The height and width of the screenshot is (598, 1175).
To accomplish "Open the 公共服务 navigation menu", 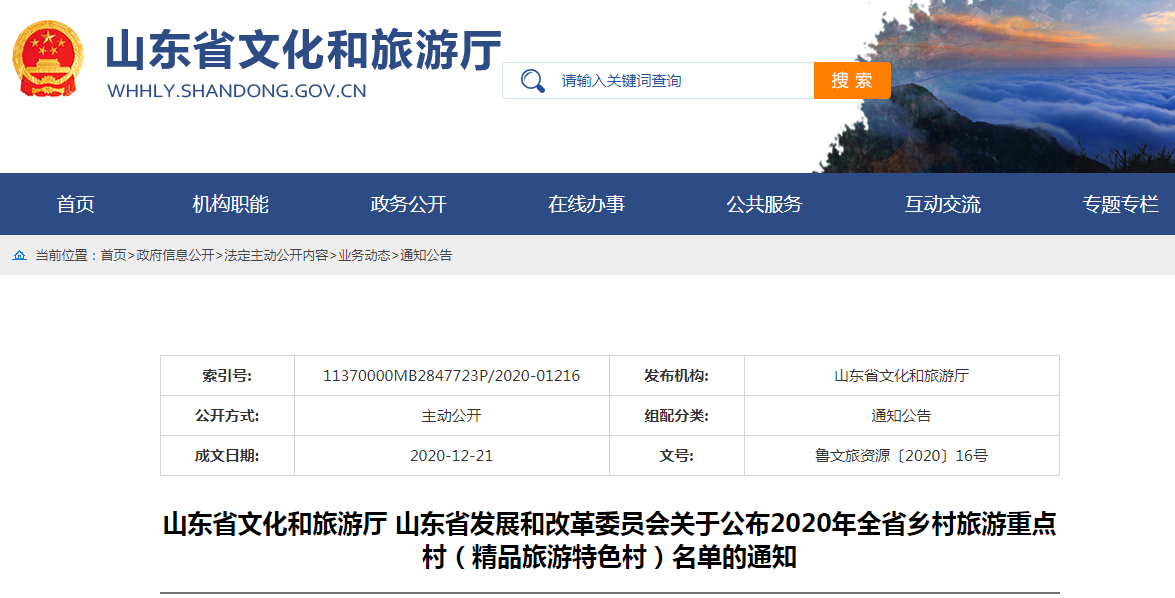I will pyautogui.click(x=764, y=204).
